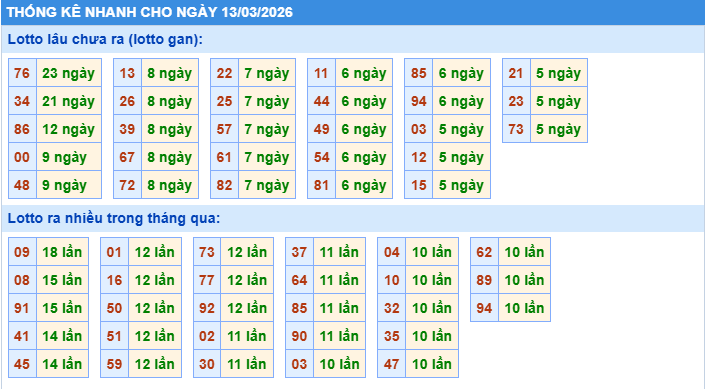This screenshot has width=707, height=389.
Task: Select lotto number 57
Action: pyautogui.click(x=224, y=129)
